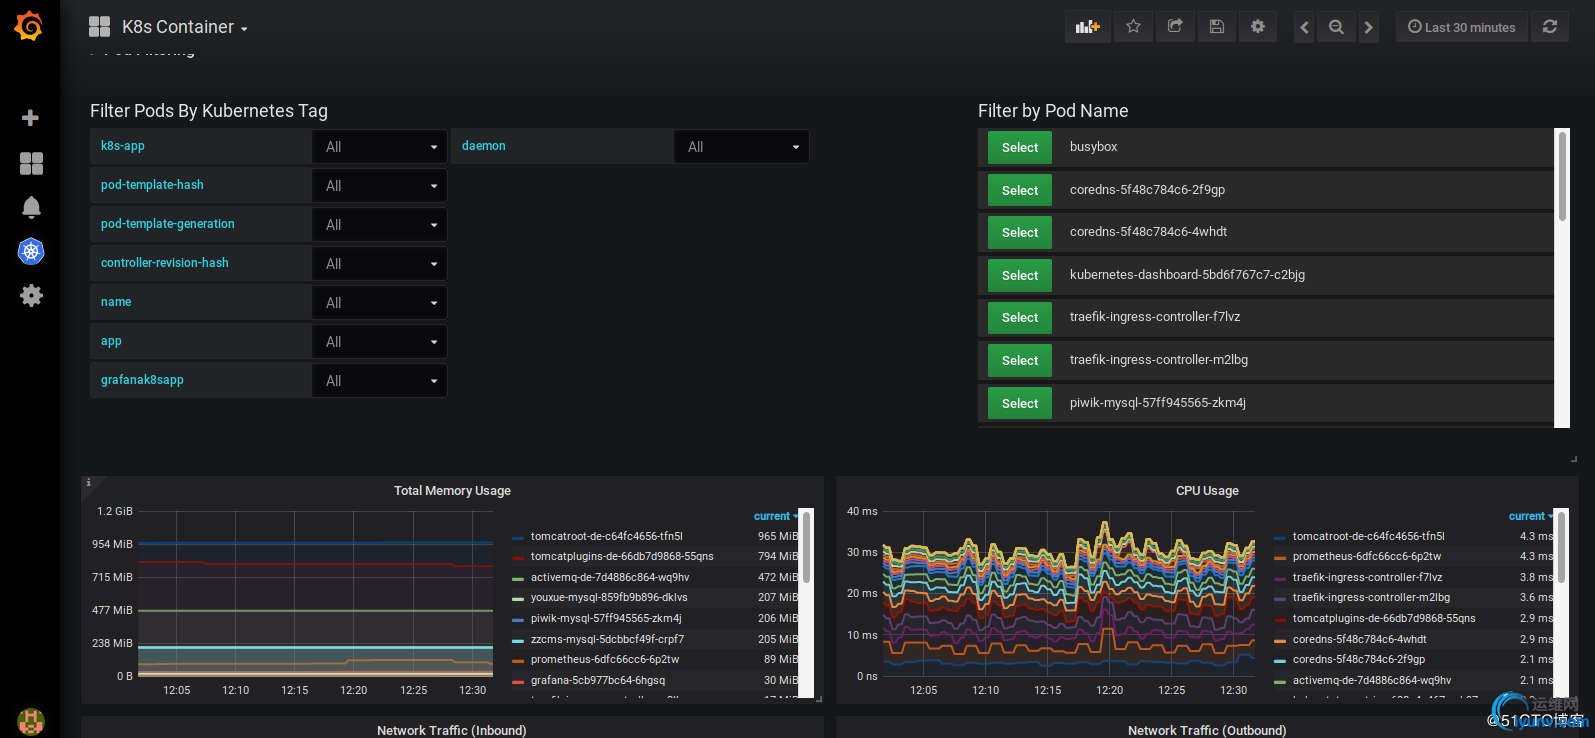This screenshot has height=738, width=1595.
Task: Toggle tomcatplugins series in memory legend
Action: coord(622,556)
